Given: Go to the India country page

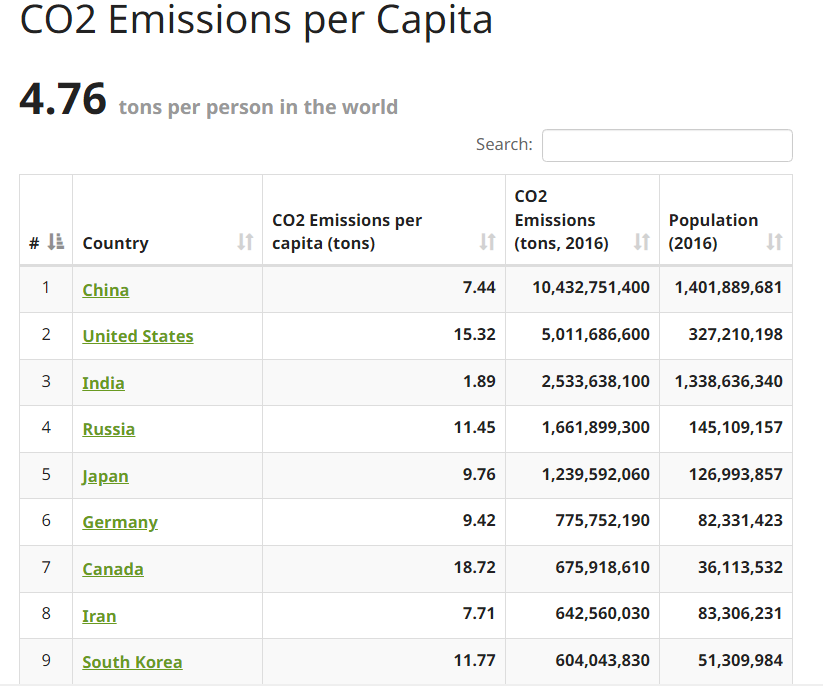Looking at the screenshot, I should click(x=104, y=383).
